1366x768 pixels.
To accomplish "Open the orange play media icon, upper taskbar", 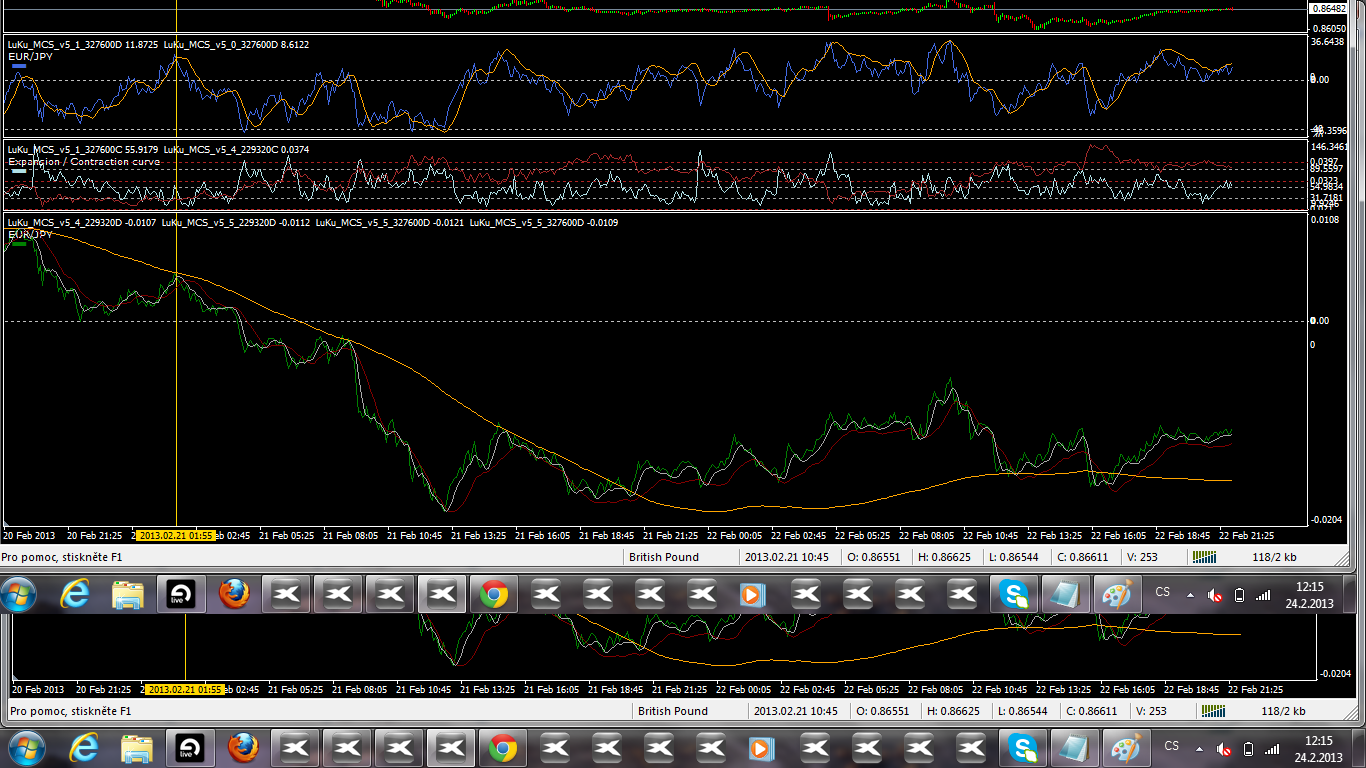I will tap(752, 594).
